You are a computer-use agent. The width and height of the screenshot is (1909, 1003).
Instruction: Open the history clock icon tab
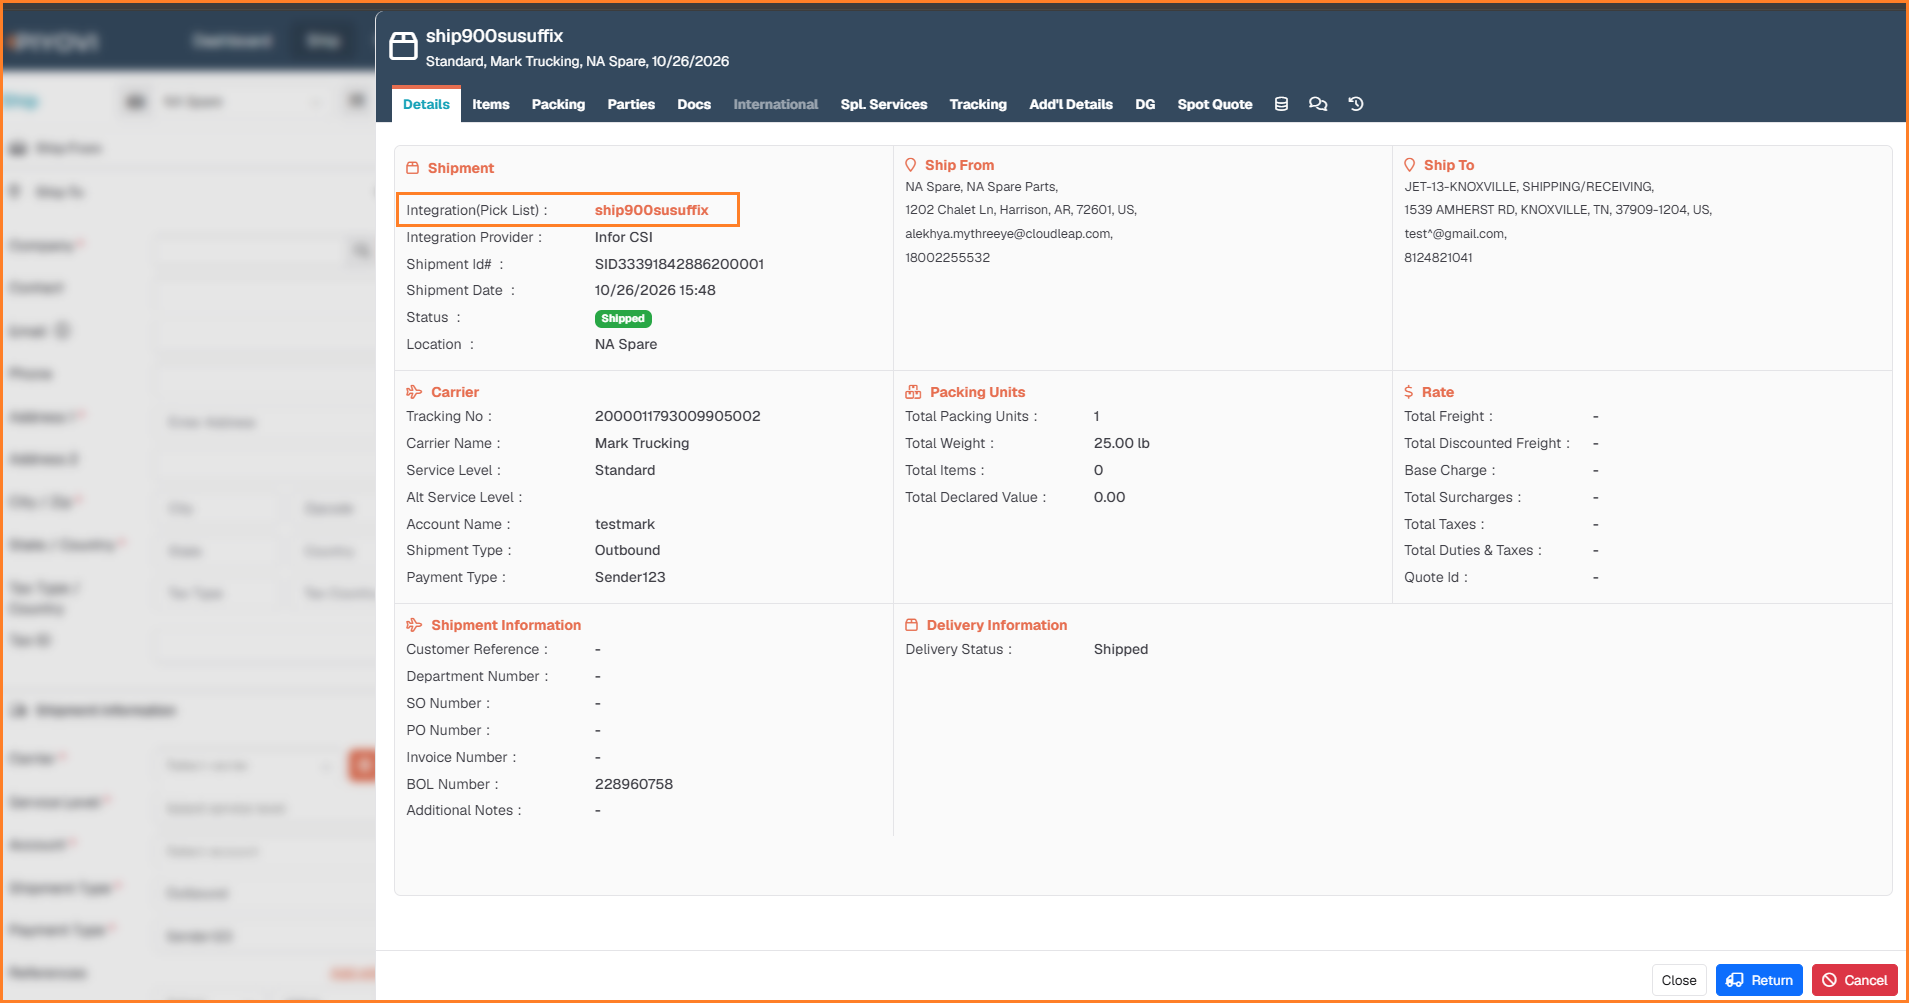(x=1356, y=104)
